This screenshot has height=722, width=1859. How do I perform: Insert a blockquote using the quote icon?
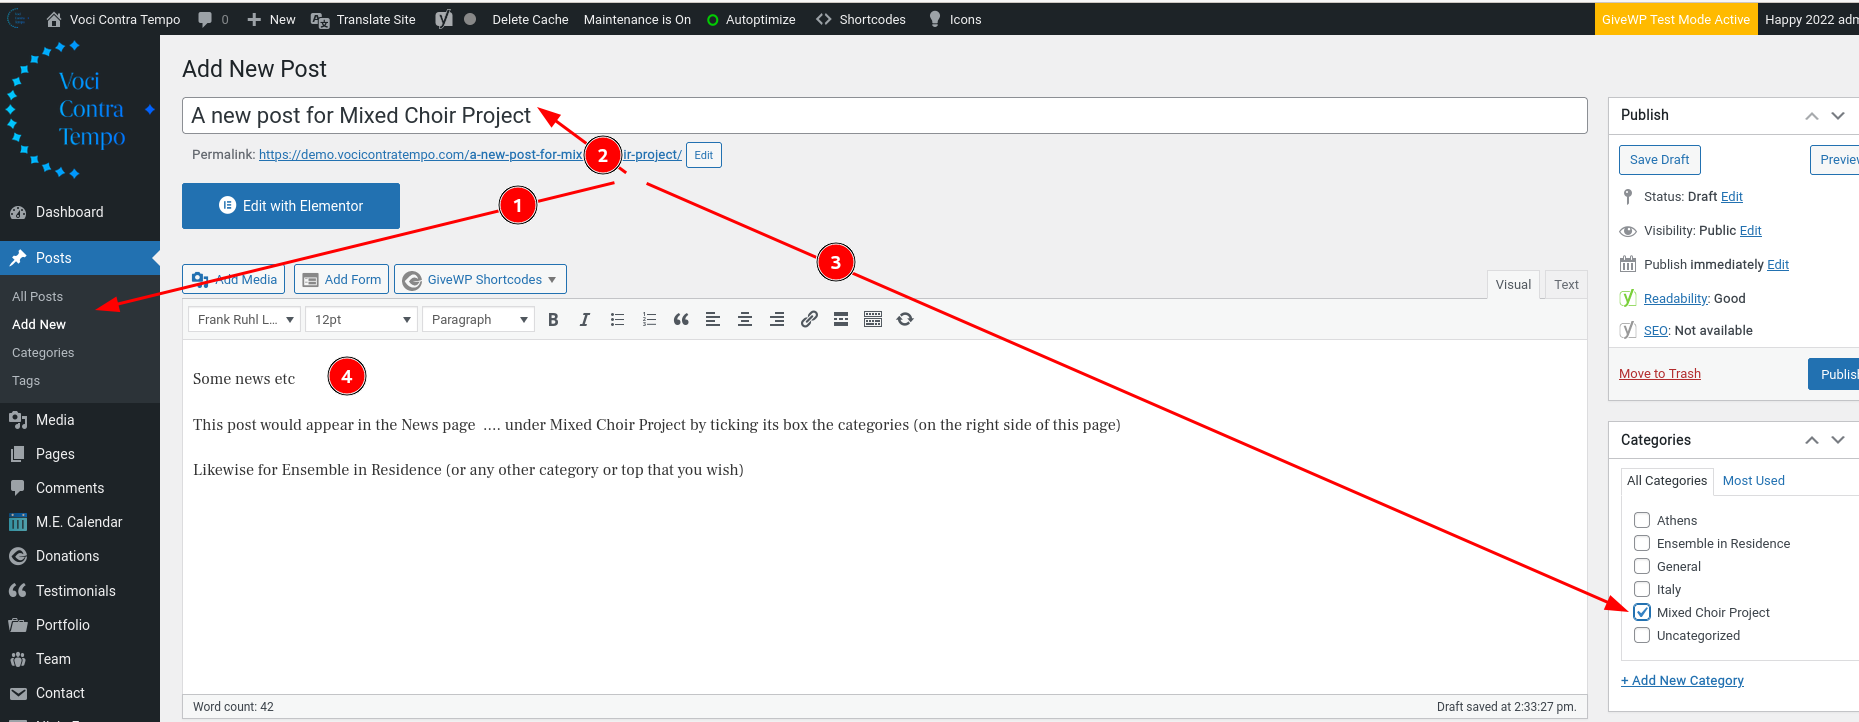681,319
